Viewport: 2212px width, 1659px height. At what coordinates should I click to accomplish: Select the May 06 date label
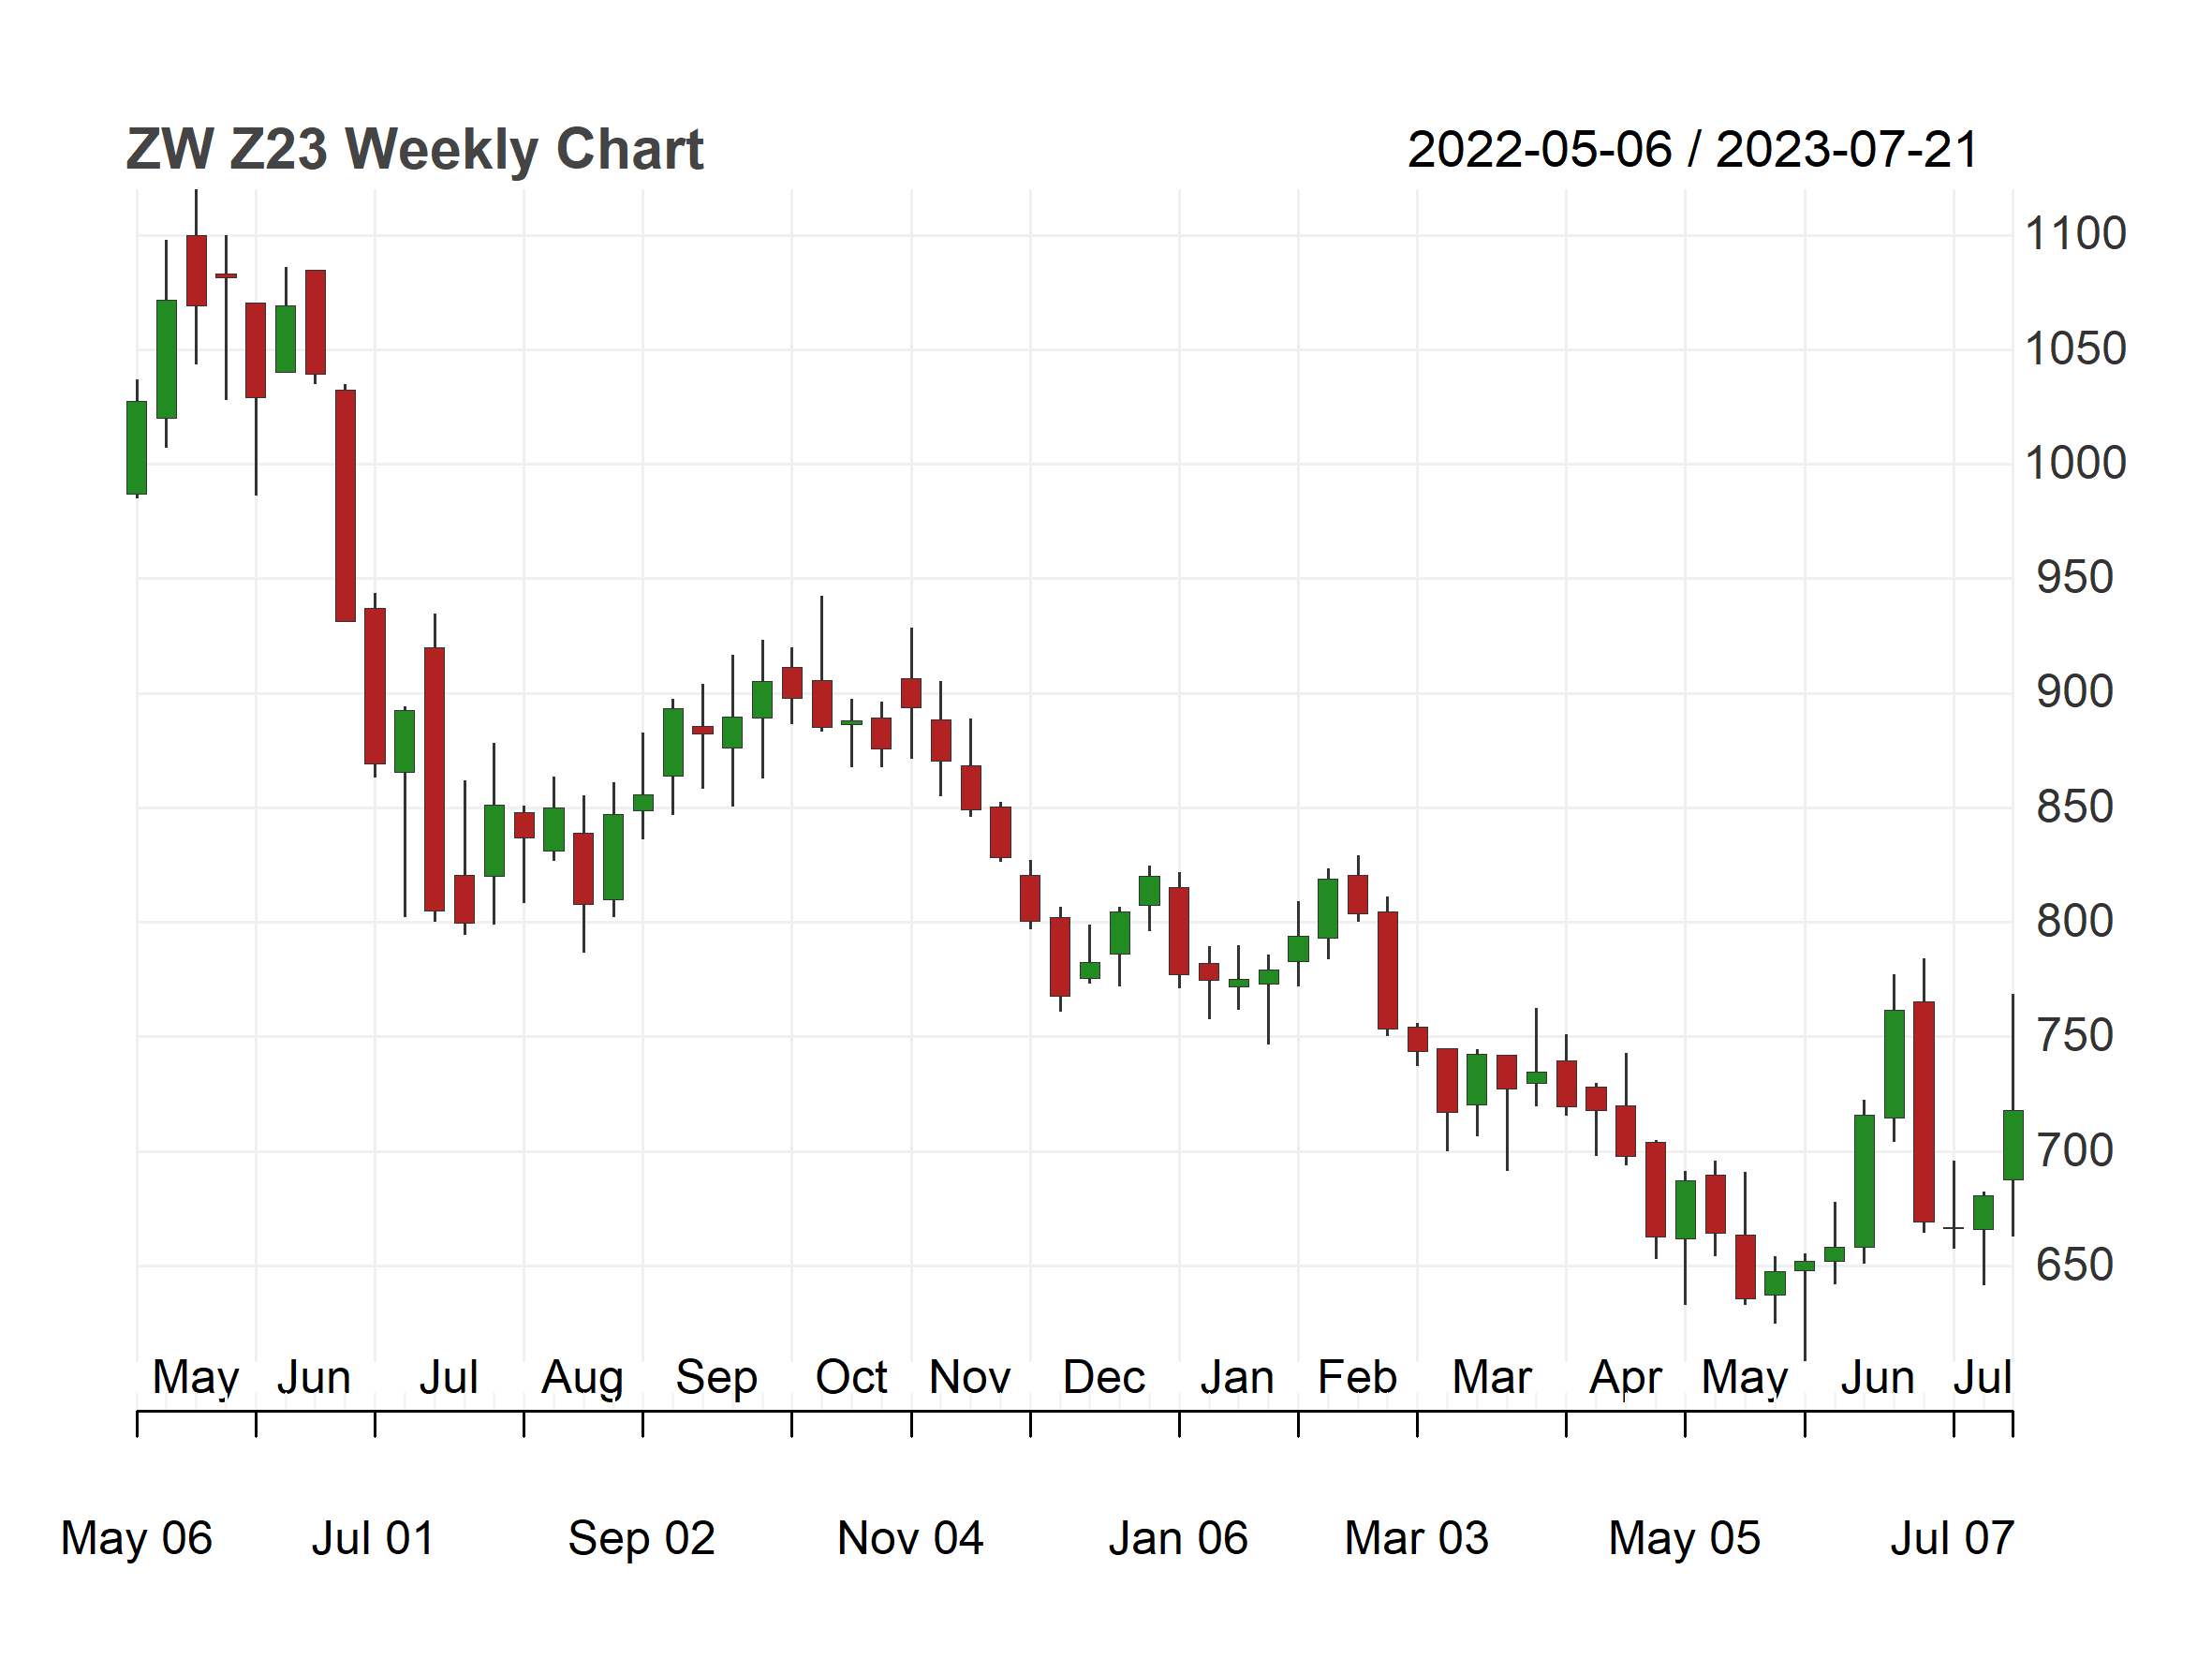(136, 1538)
